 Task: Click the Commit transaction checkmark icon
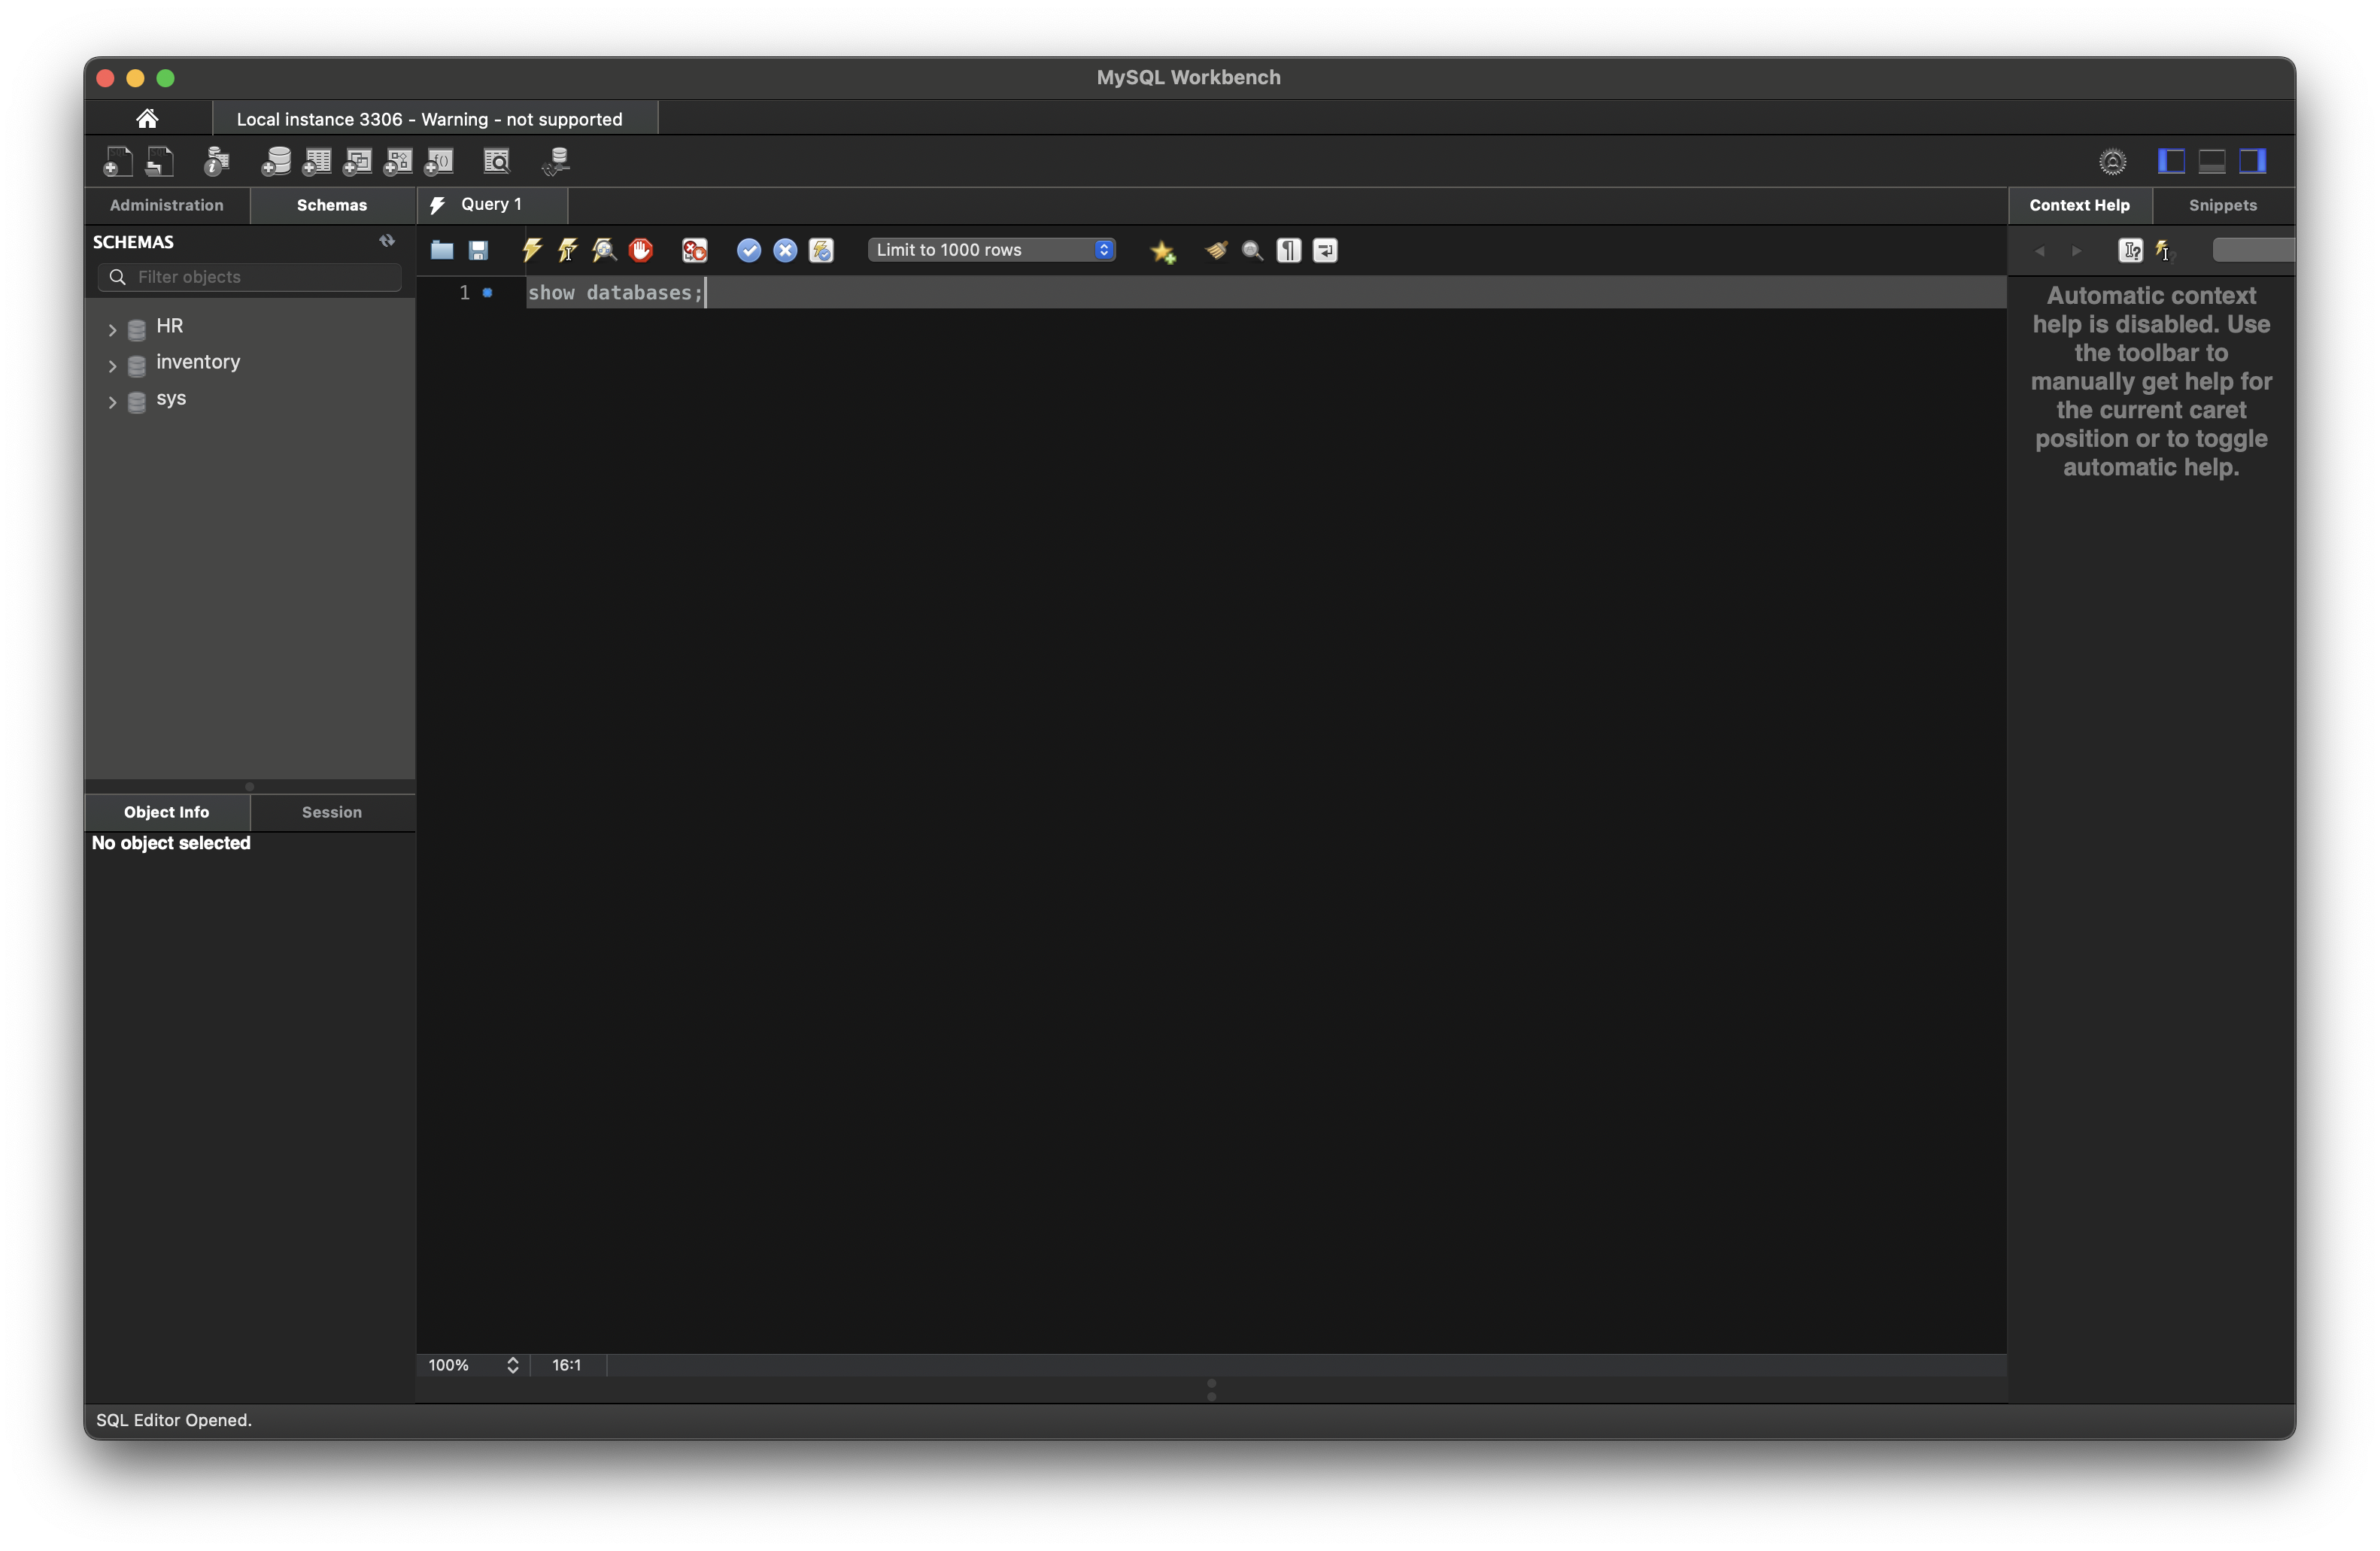pyautogui.click(x=748, y=250)
